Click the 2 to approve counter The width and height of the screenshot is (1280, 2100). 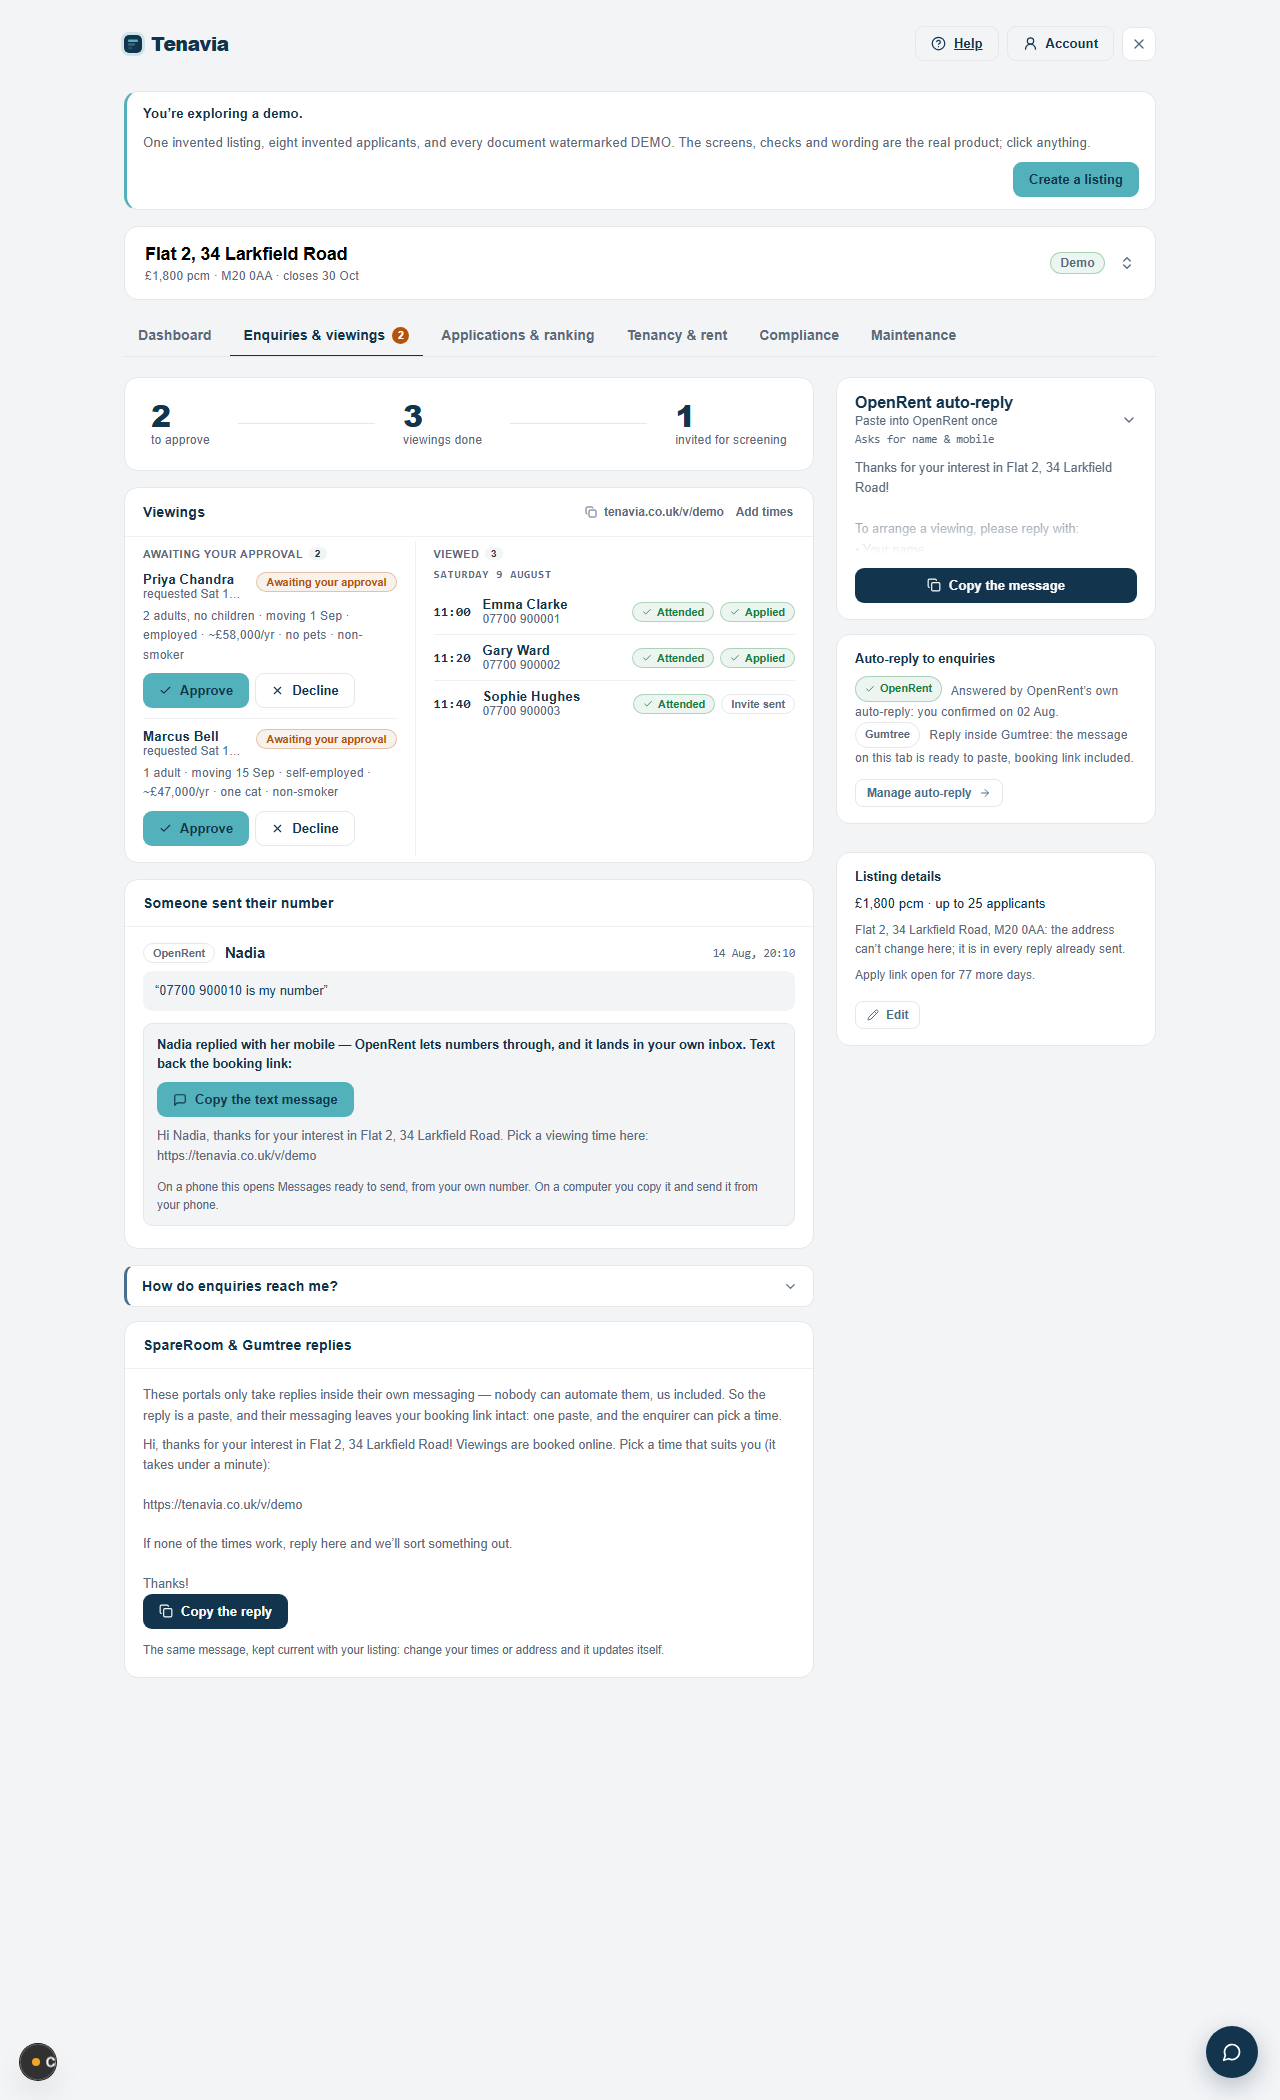180,424
